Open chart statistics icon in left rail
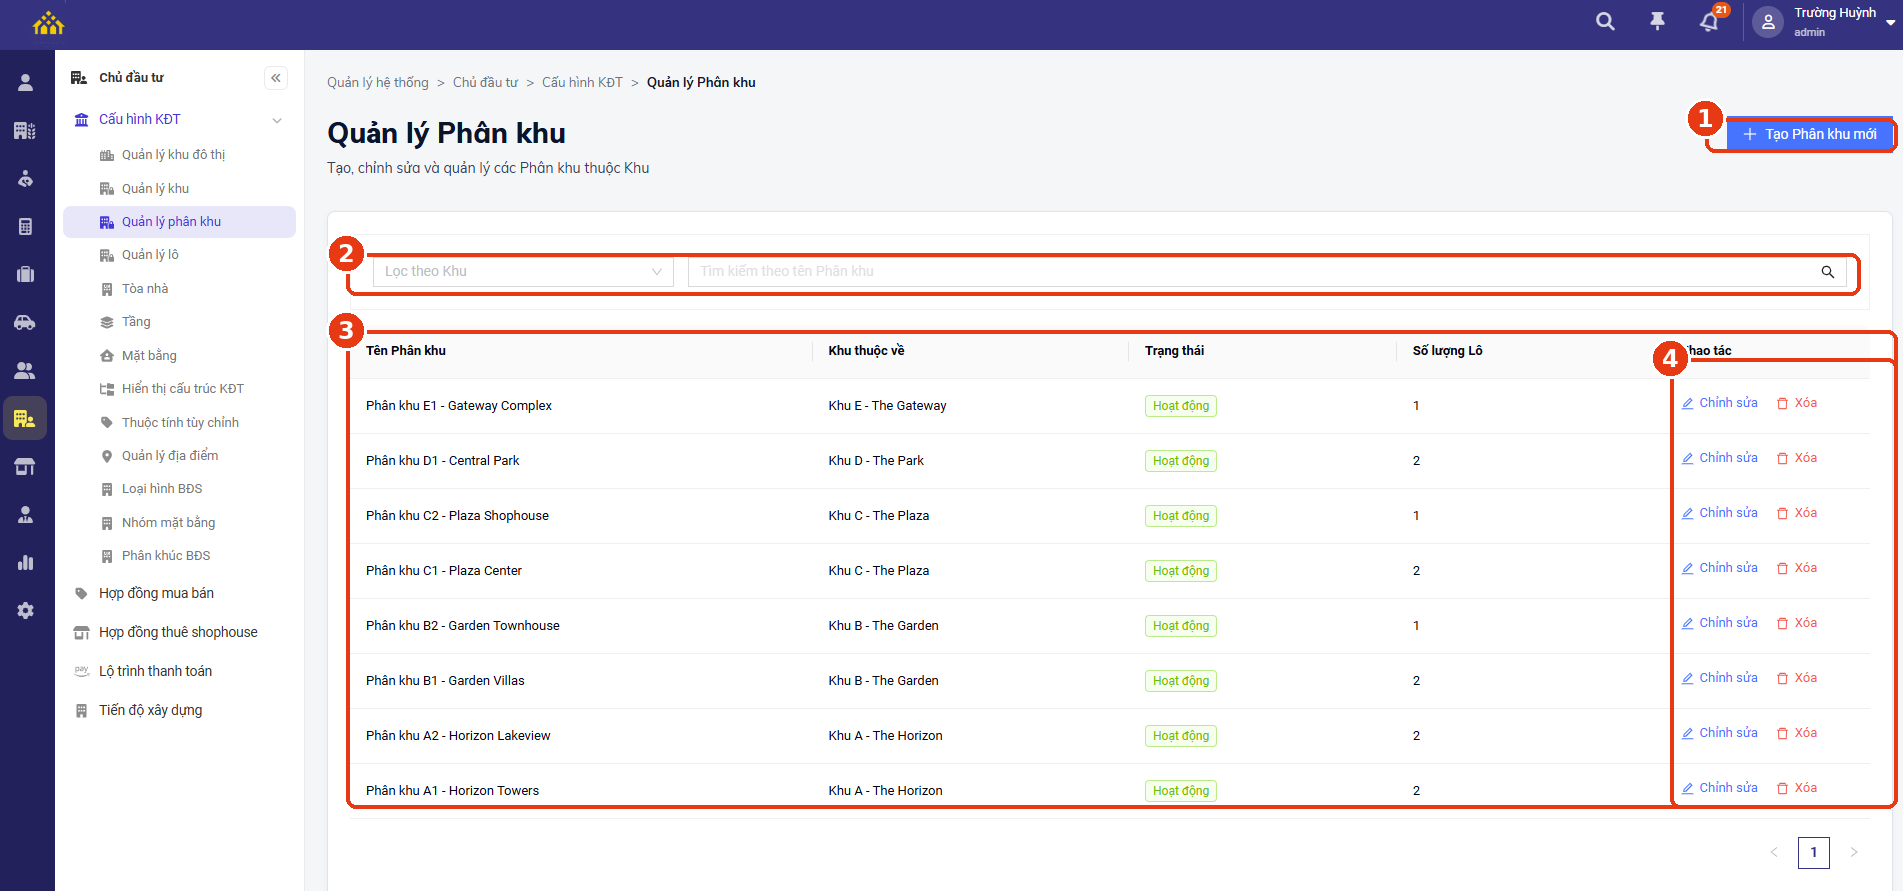The image size is (1903, 891). (26, 563)
